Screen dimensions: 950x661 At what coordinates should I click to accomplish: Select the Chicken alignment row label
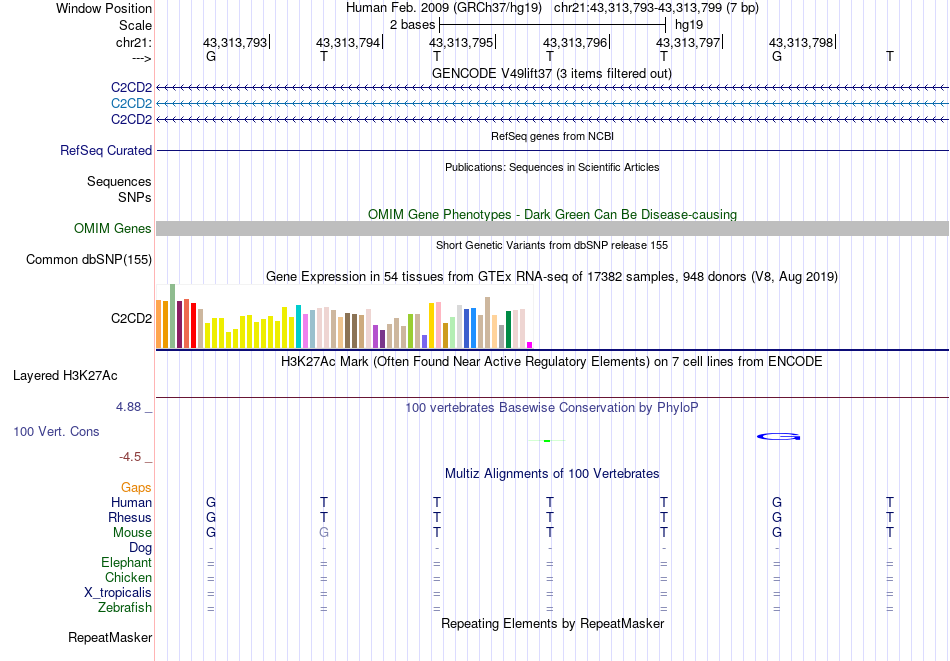pos(128,577)
